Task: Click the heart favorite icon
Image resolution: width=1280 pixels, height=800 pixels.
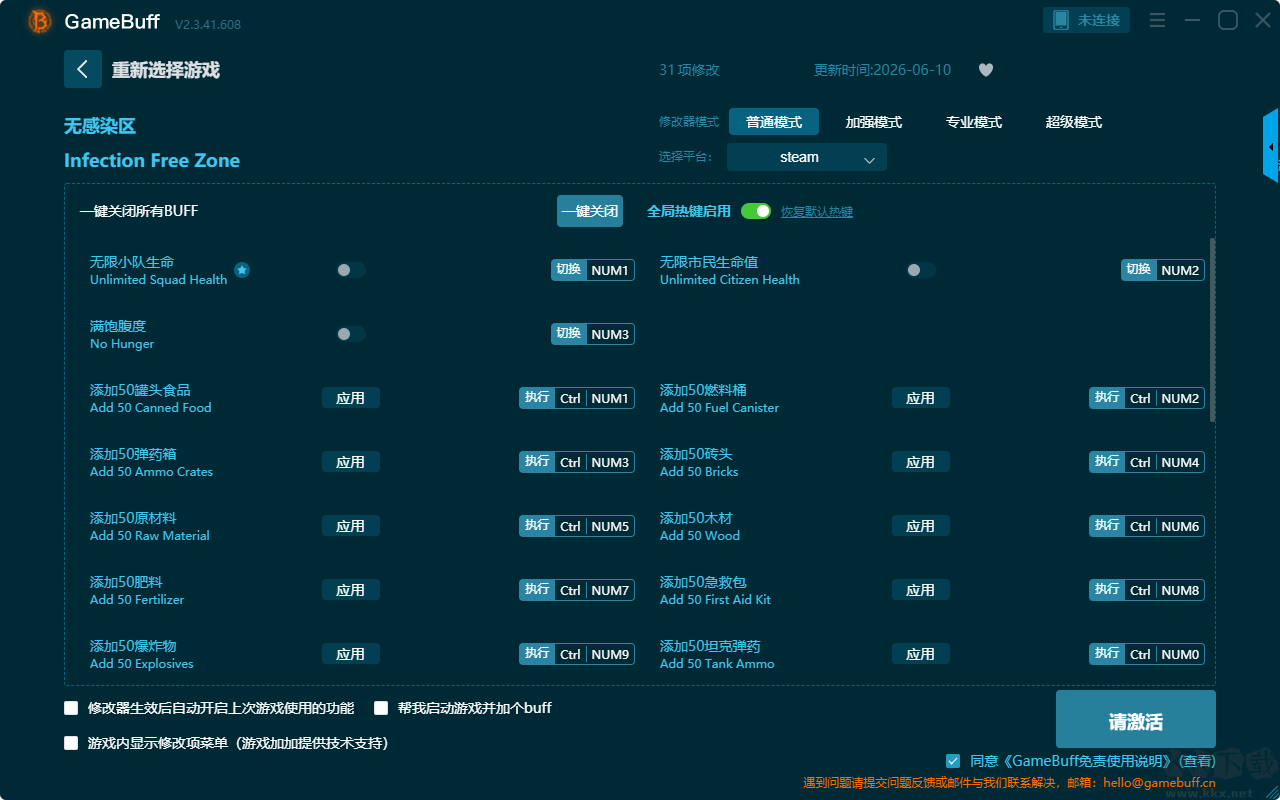Action: [986, 70]
